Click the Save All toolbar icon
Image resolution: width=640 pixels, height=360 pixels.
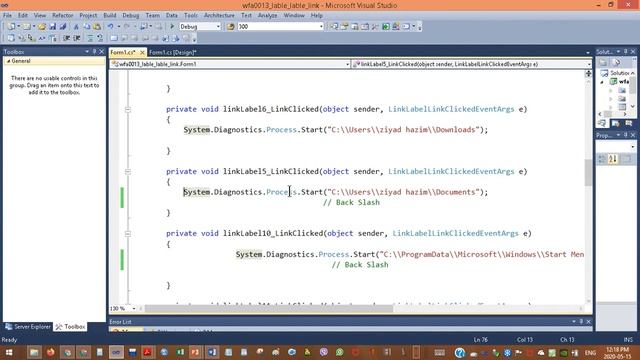tap(62, 27)
